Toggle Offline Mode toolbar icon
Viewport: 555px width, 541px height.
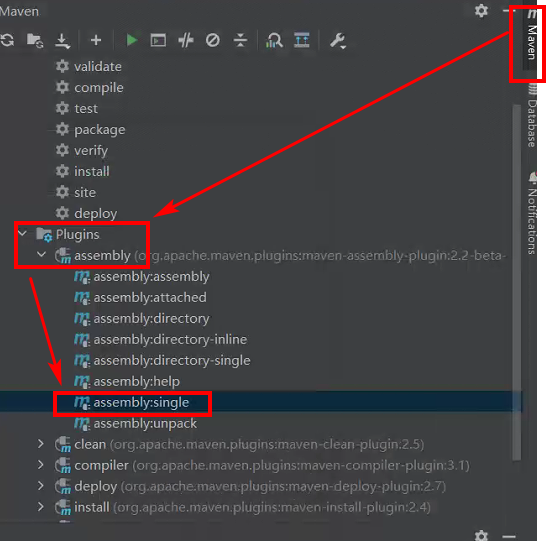pyautogui.click(x=186, y=40)
